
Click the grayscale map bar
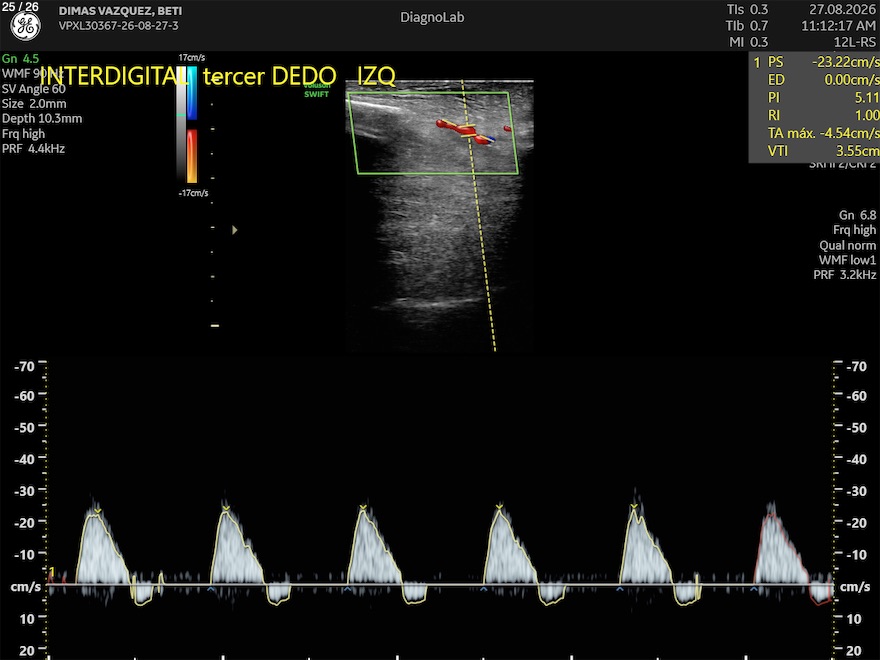tap(181, 124)
